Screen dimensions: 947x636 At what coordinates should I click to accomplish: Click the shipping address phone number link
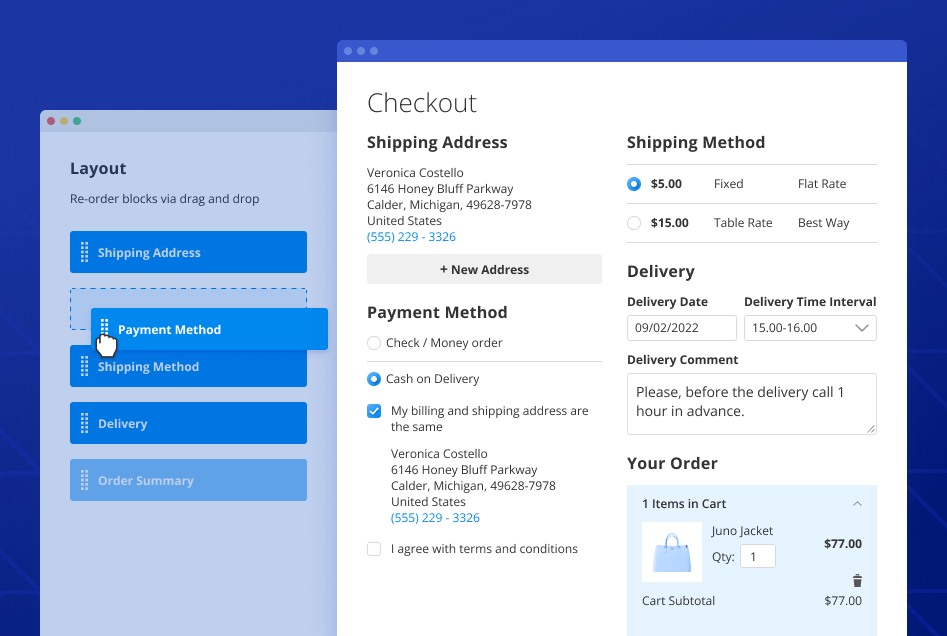[411, 237]
